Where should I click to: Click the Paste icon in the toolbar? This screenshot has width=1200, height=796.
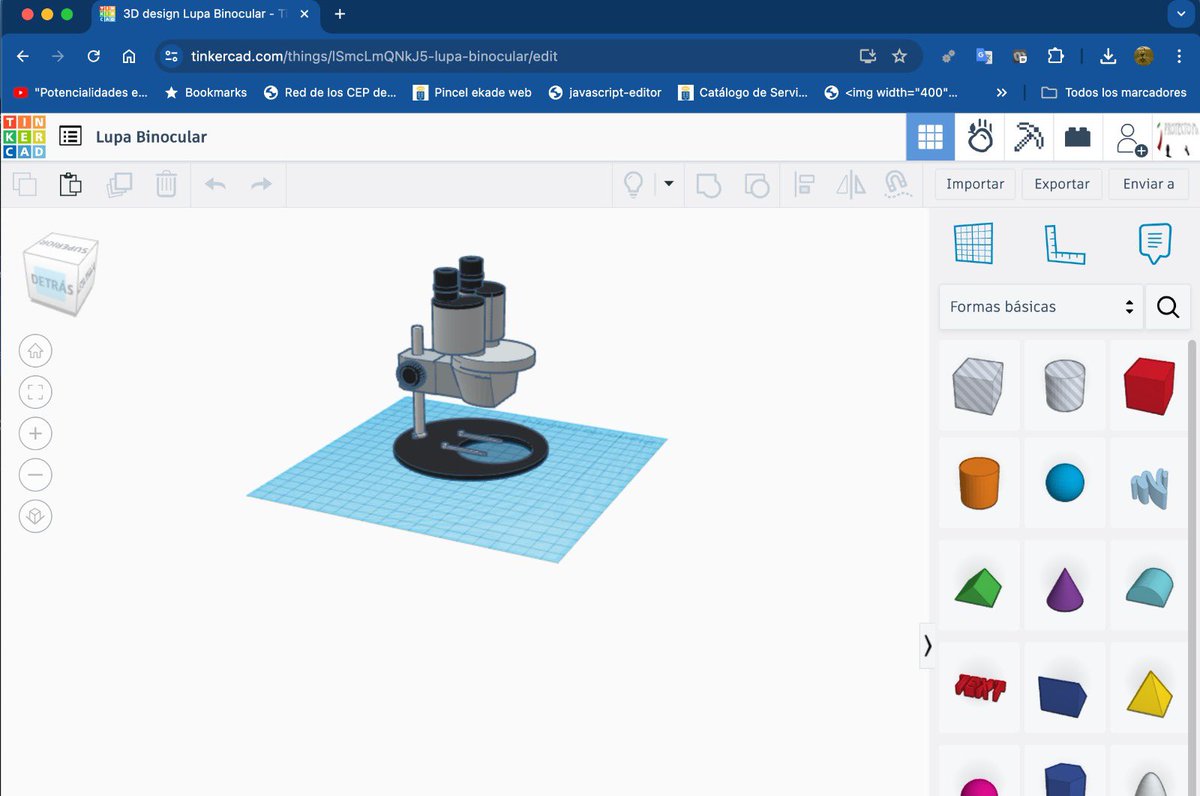tap(70, 184)
